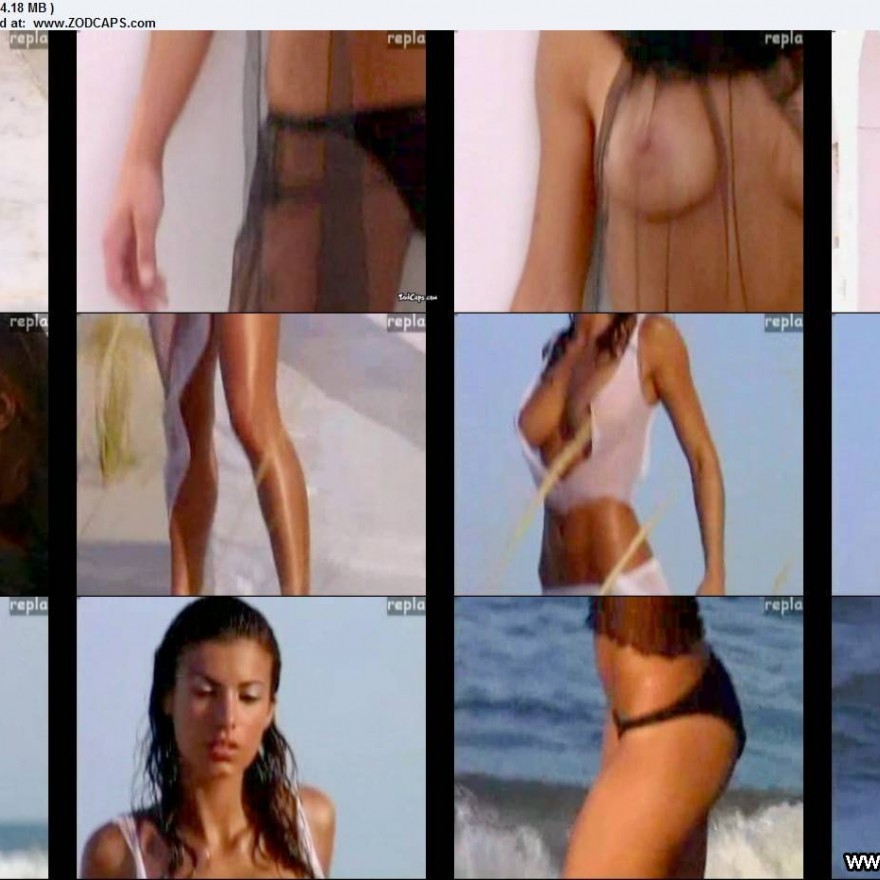Open top row thumbnail beside pink wall
Screen dimensions: 880x880
coord(628,170)
